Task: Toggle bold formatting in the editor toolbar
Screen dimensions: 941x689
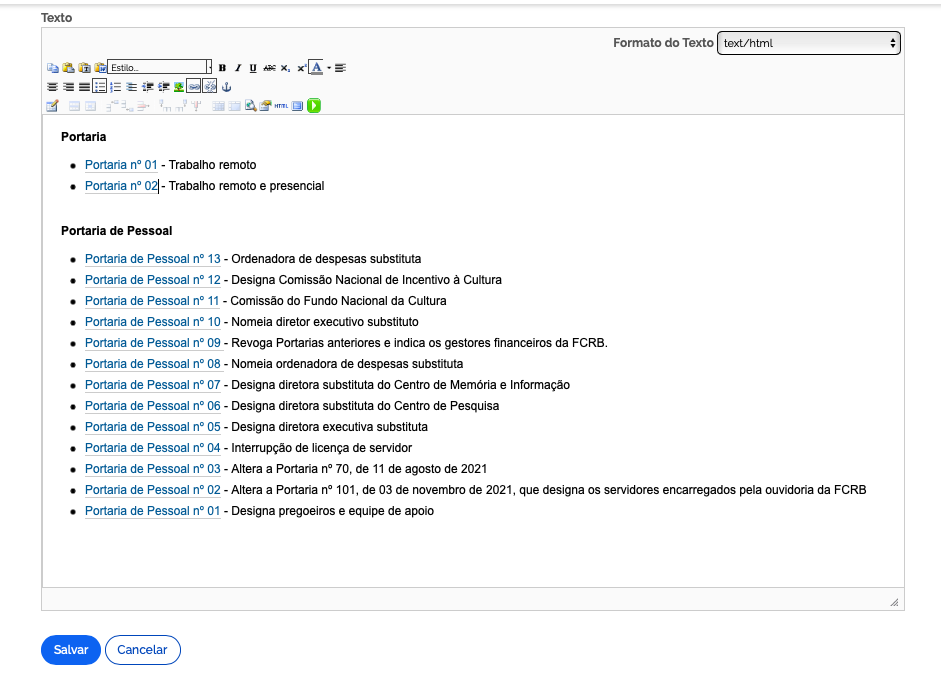Action: coord(222,68)
